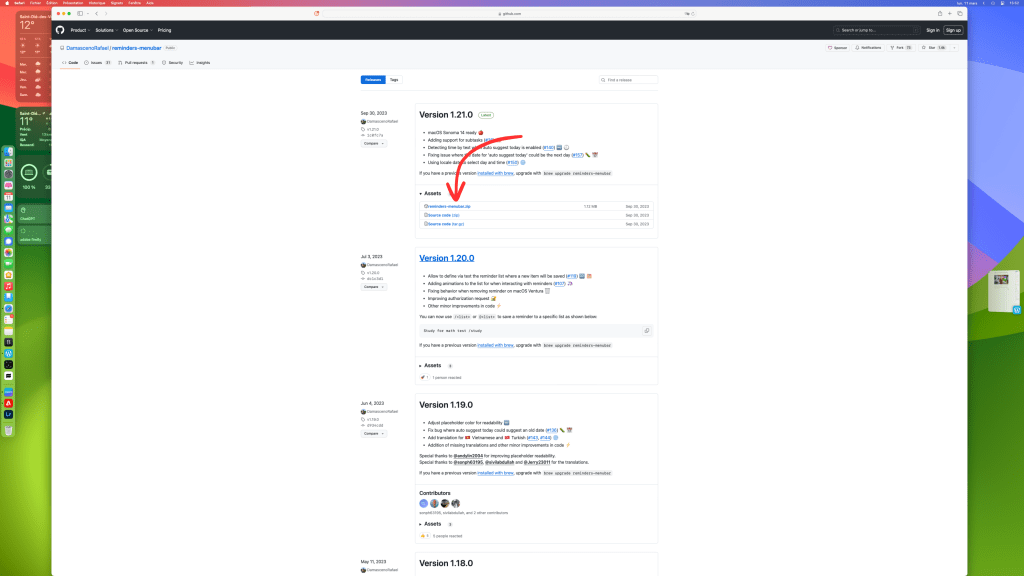Click the rocket reaction on Version 1.20.0
The height and width of the screenshot is (576, 1024).
(424, 378)
